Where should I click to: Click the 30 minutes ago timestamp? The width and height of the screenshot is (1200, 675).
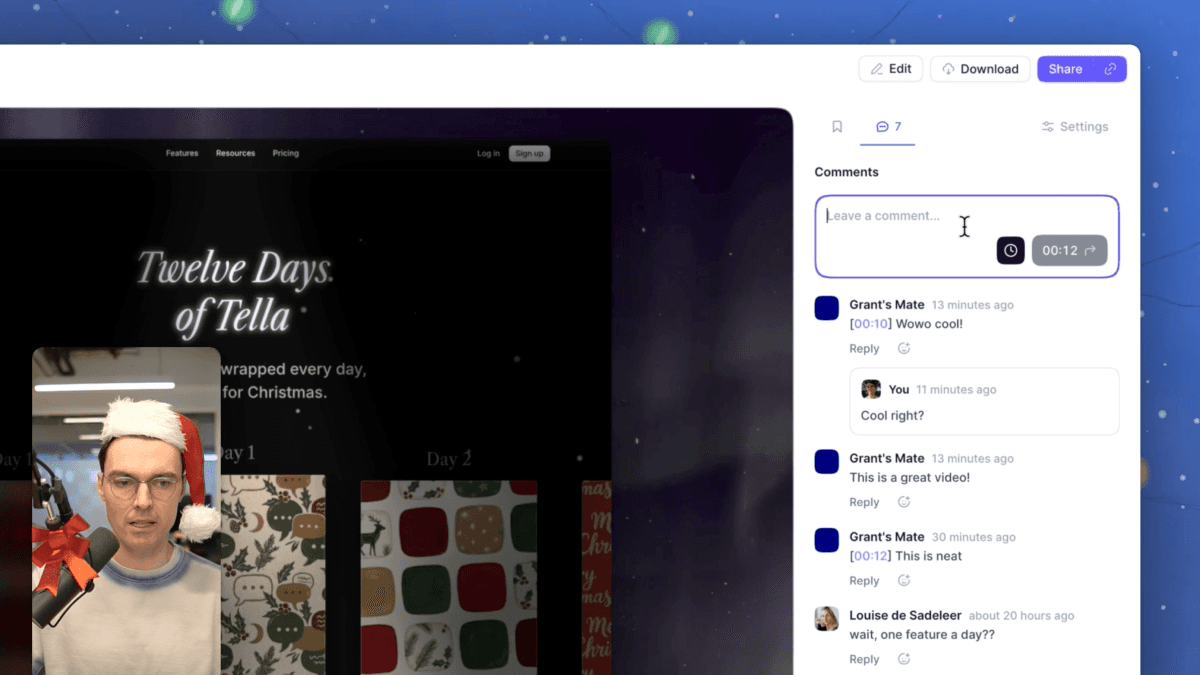click(973, 537)
